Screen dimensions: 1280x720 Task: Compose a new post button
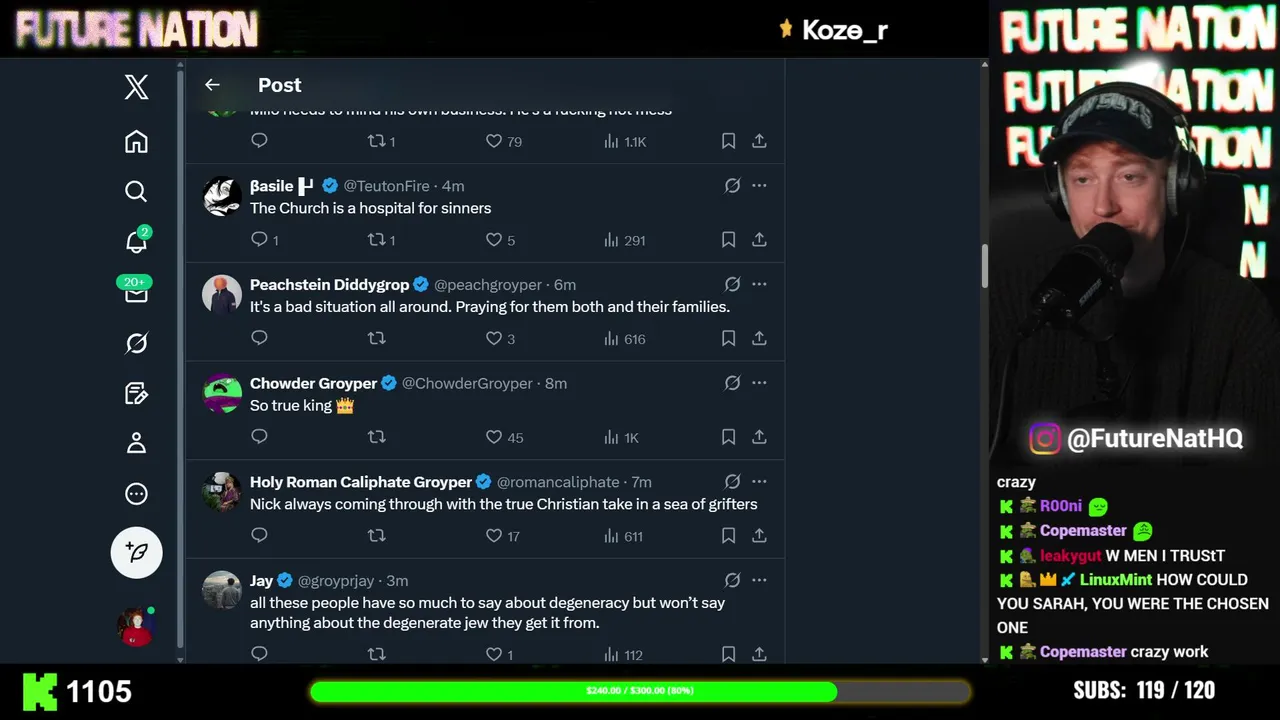tap(136, 552)
